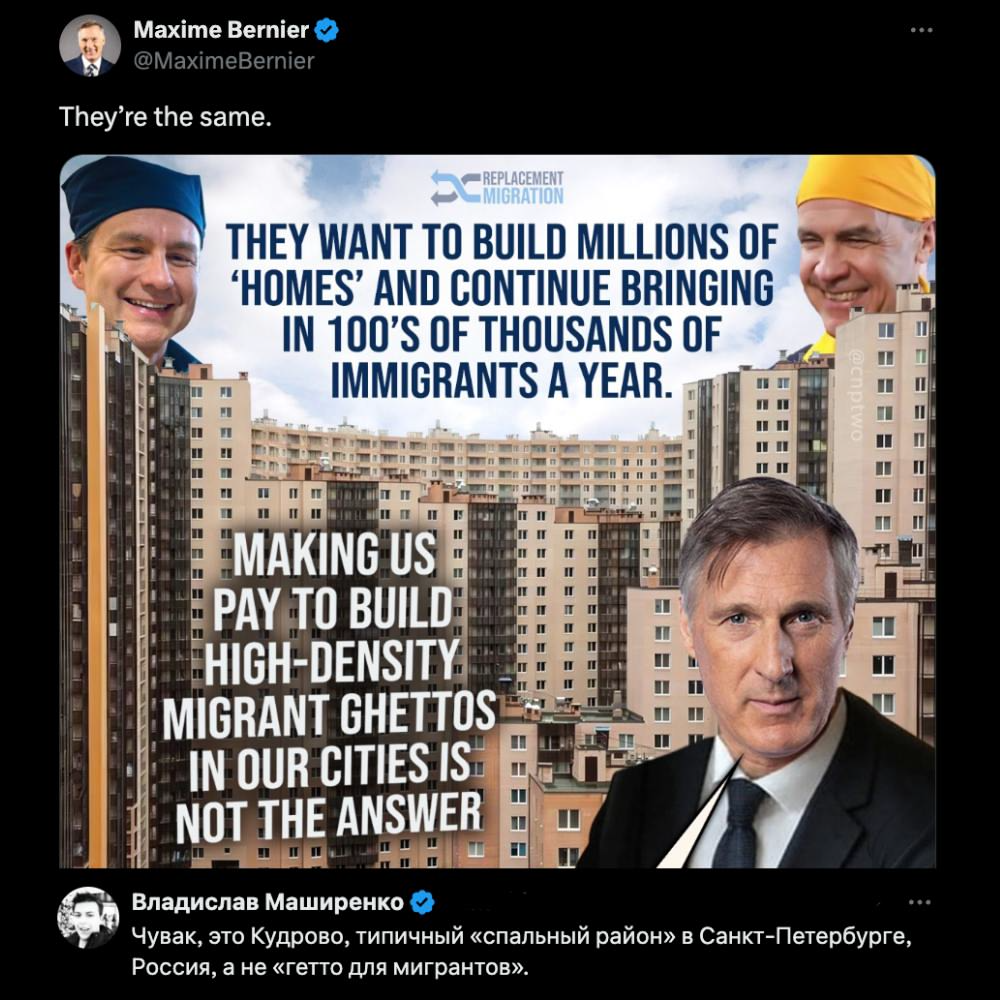Screen dimensions: 1000x1000
Task: Open Владислав Маширенко's reply avatar
Action: coord(89,918)
